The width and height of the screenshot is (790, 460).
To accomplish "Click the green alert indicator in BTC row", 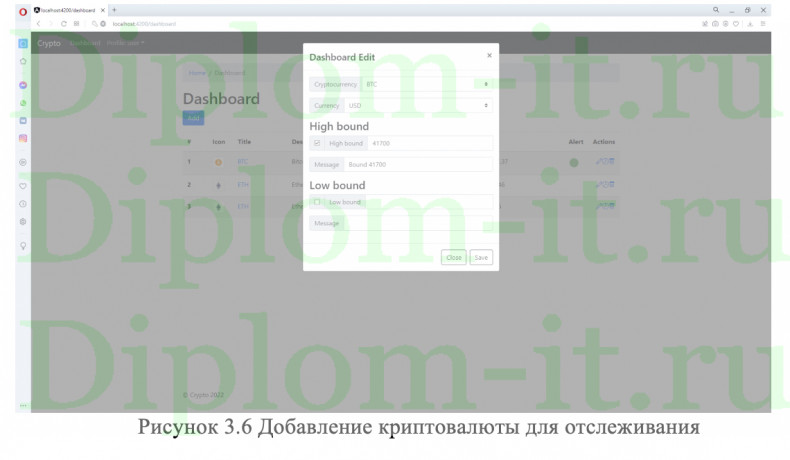I will 574,163.
